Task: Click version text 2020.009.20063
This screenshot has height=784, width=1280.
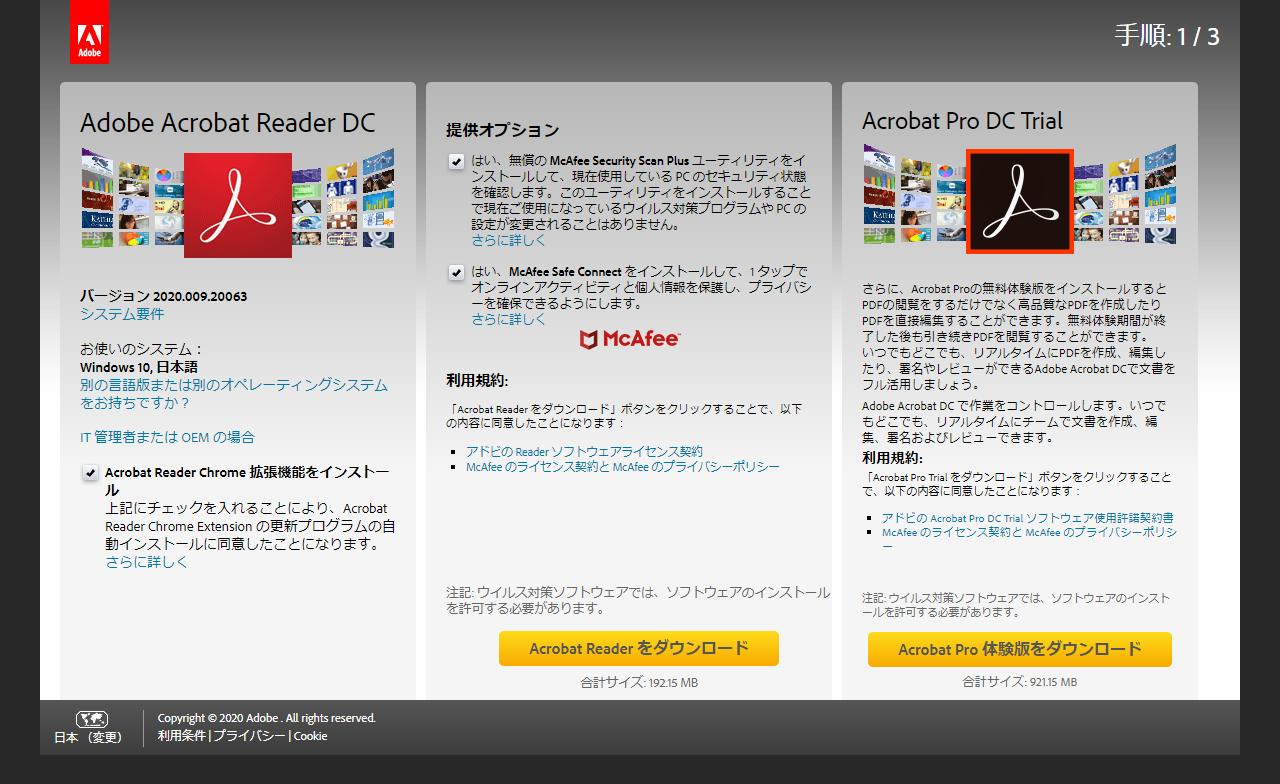Action: [200, 297]
